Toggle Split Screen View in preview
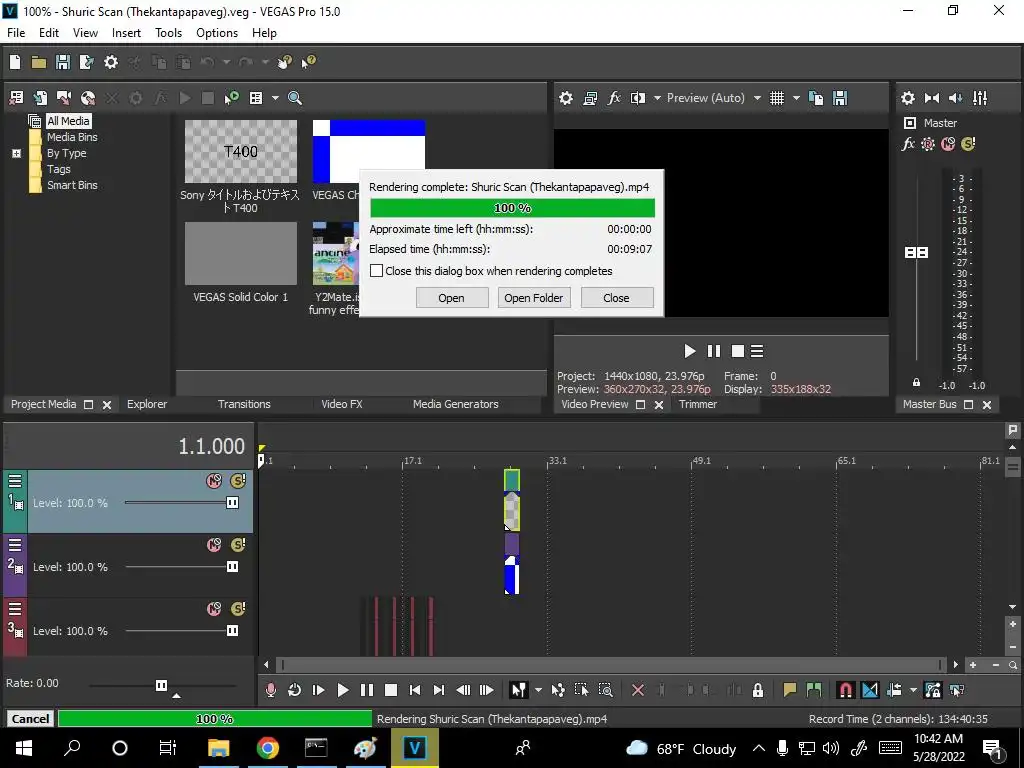Image resolution: width=1024 pixels, height=768 pixels. (x=637, y=98)
